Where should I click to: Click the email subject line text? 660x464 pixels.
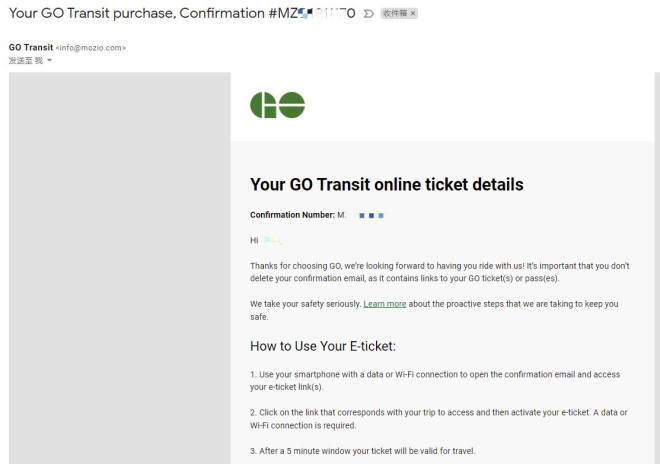click(x=182, y=13)
